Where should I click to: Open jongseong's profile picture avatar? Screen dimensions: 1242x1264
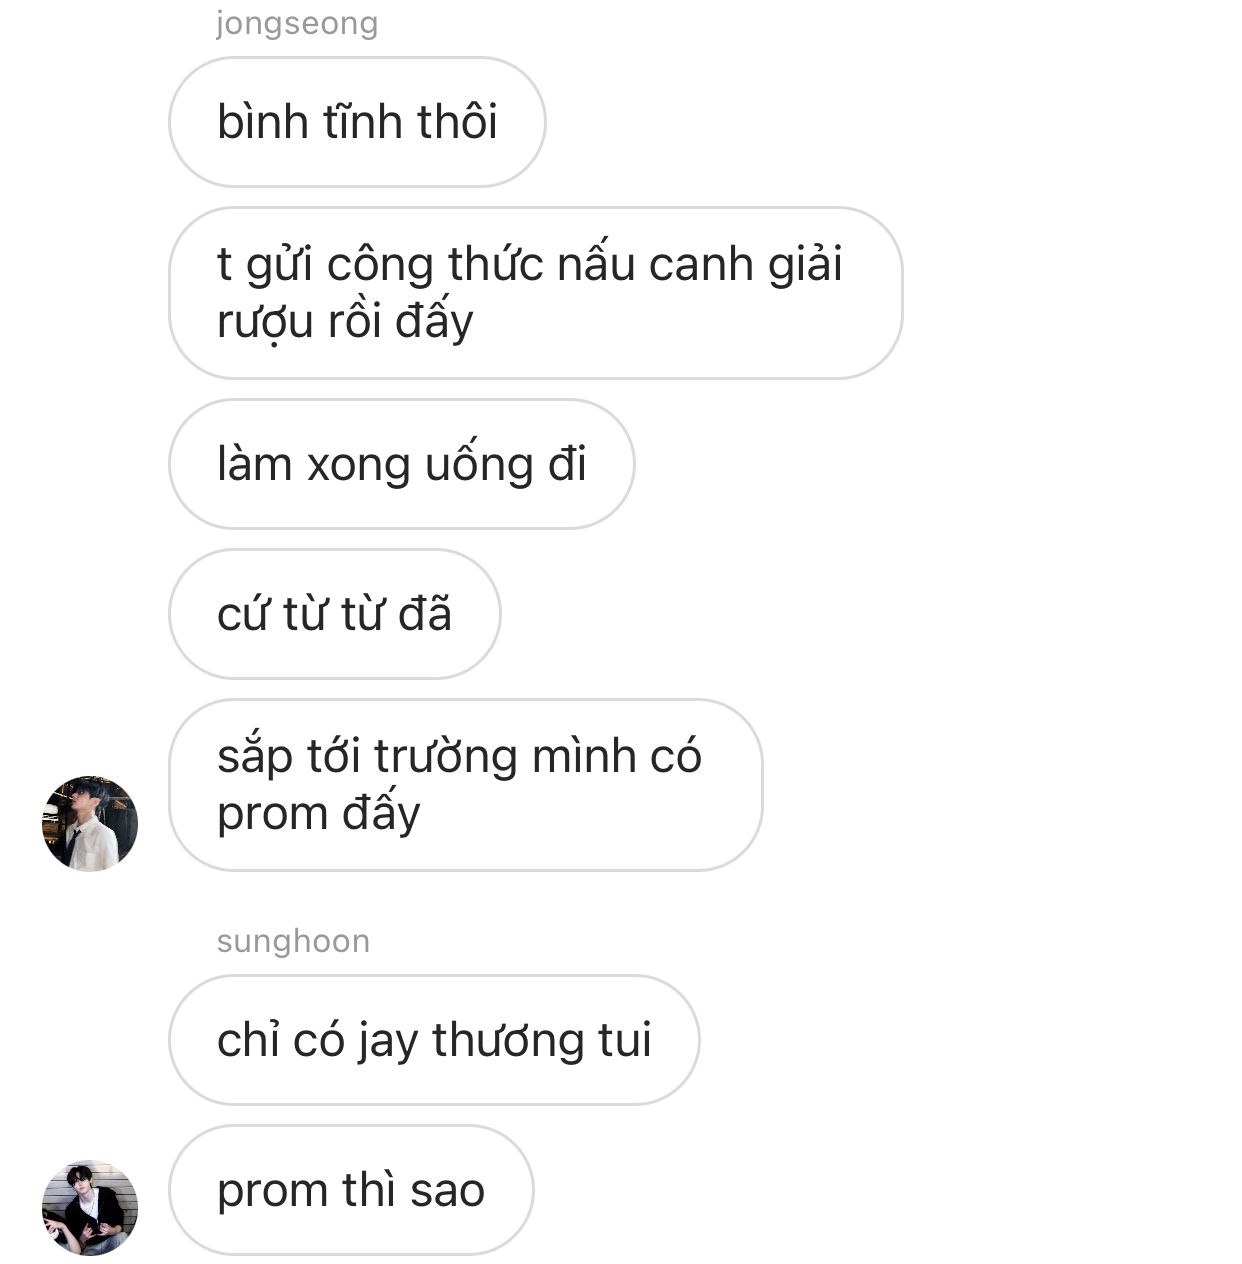[x=90, y=823]
